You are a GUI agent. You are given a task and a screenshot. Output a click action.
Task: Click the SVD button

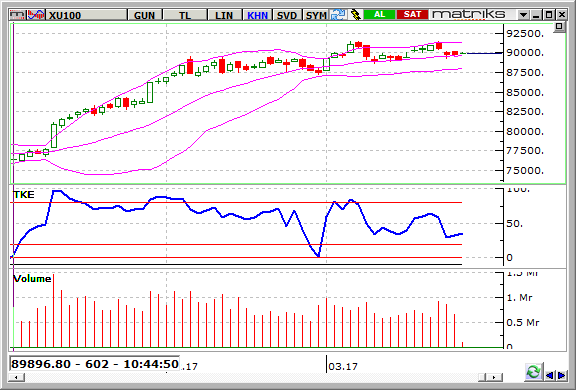[x=287, y=15]
